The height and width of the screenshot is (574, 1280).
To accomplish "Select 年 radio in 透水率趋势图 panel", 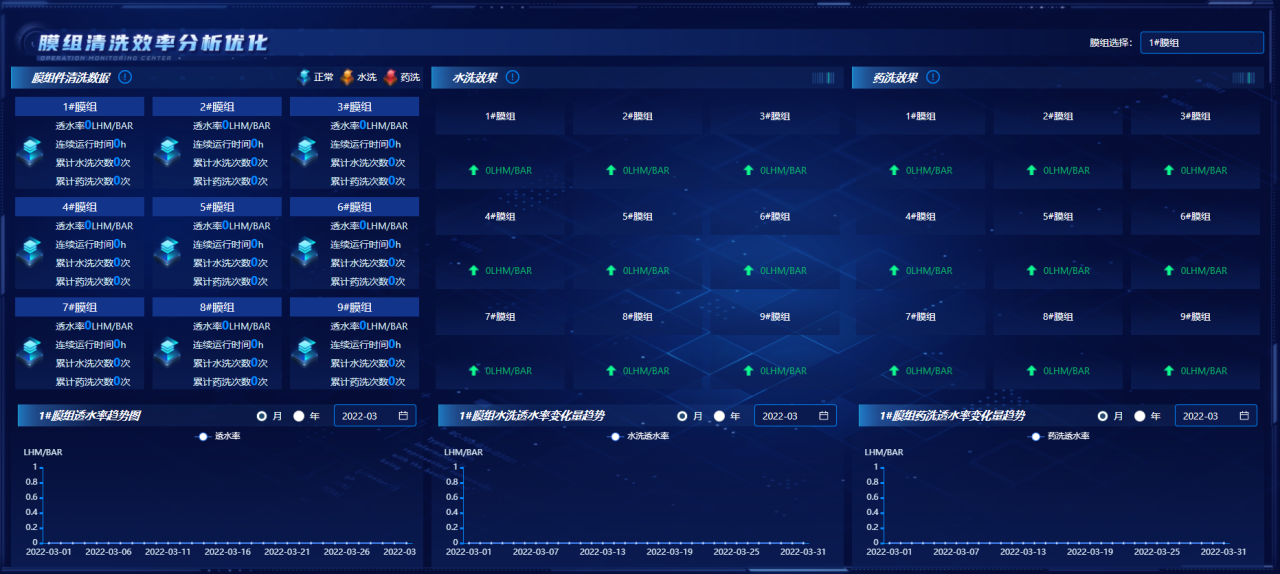I will click(299, 416).
